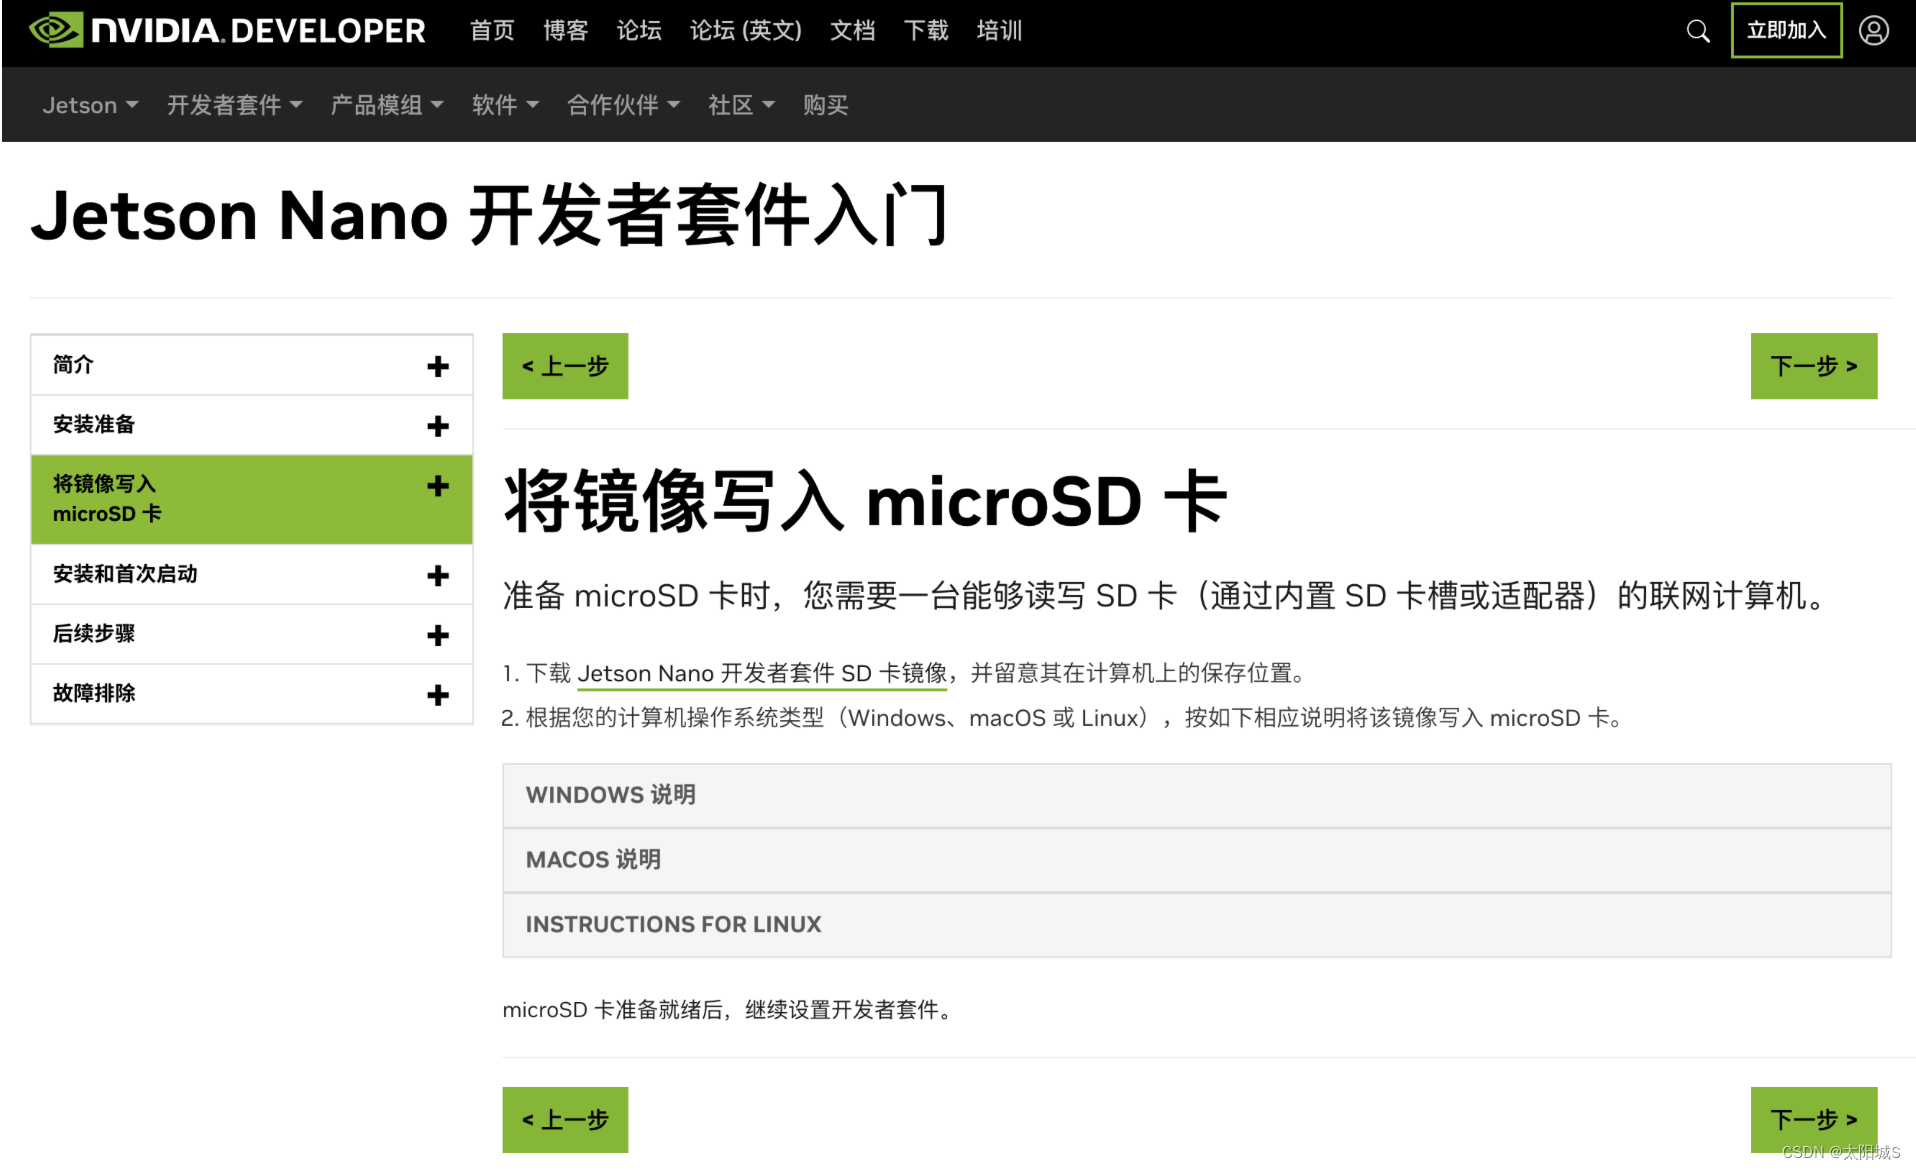This screenshot has width=1916, height=1170.
Task: Expand the 开发者套件 dropdown menu
Action: click(x=234, y=105)
